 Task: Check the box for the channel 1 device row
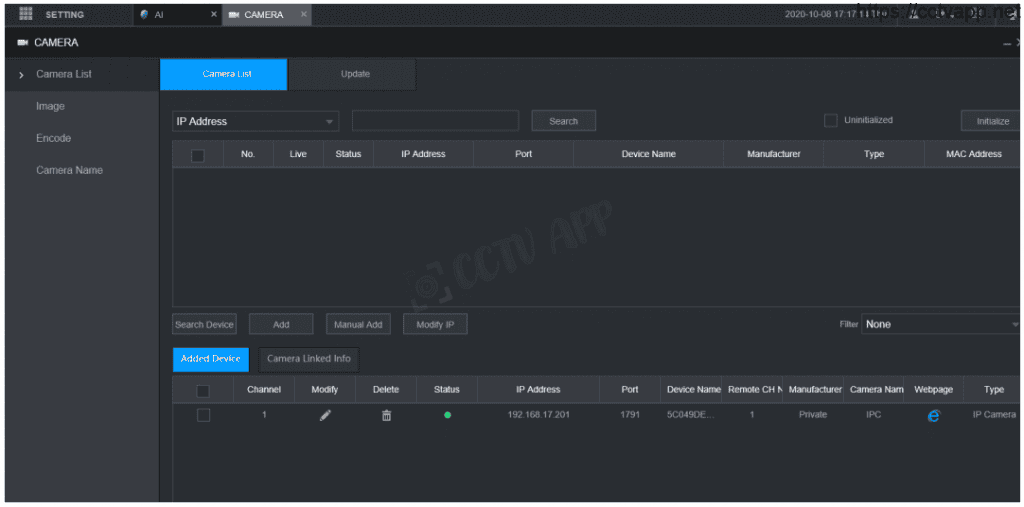(203, 415)
